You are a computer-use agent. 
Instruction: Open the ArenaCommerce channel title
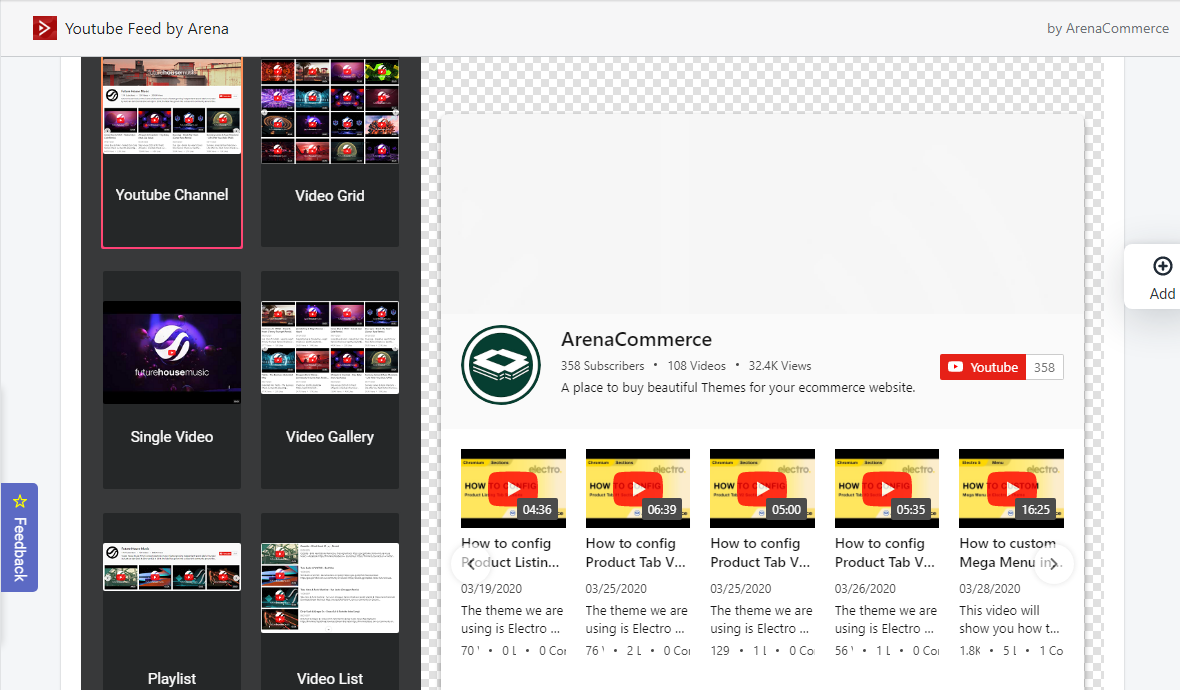tap(636, 339)
